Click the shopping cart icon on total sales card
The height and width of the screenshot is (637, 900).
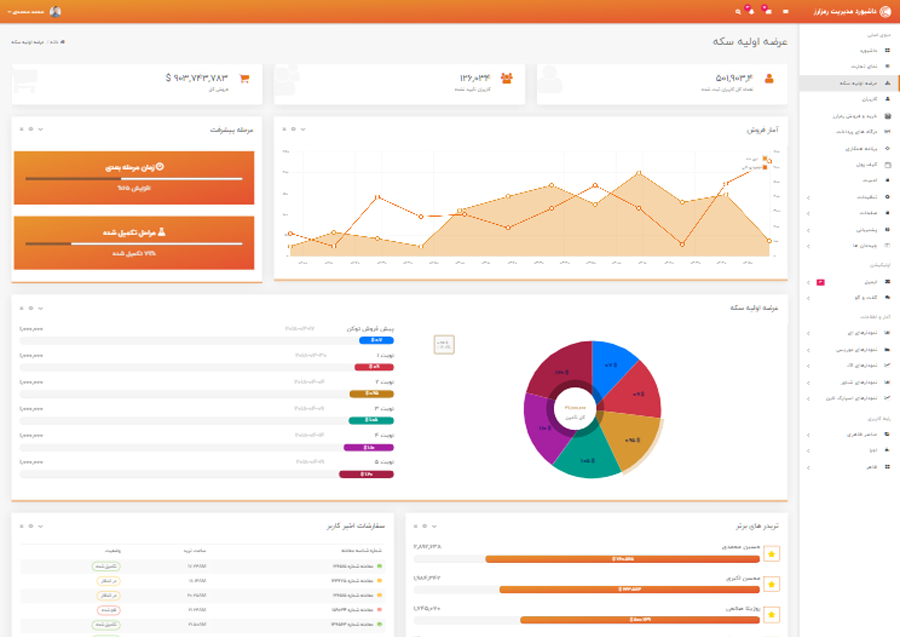(245, 79)
